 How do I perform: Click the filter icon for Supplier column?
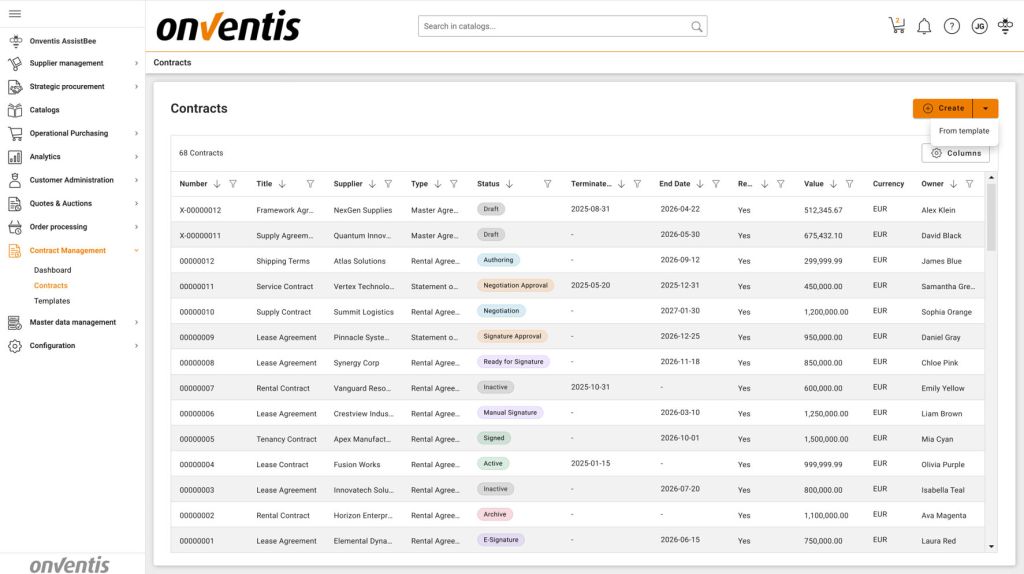click(x=388, y=184)
